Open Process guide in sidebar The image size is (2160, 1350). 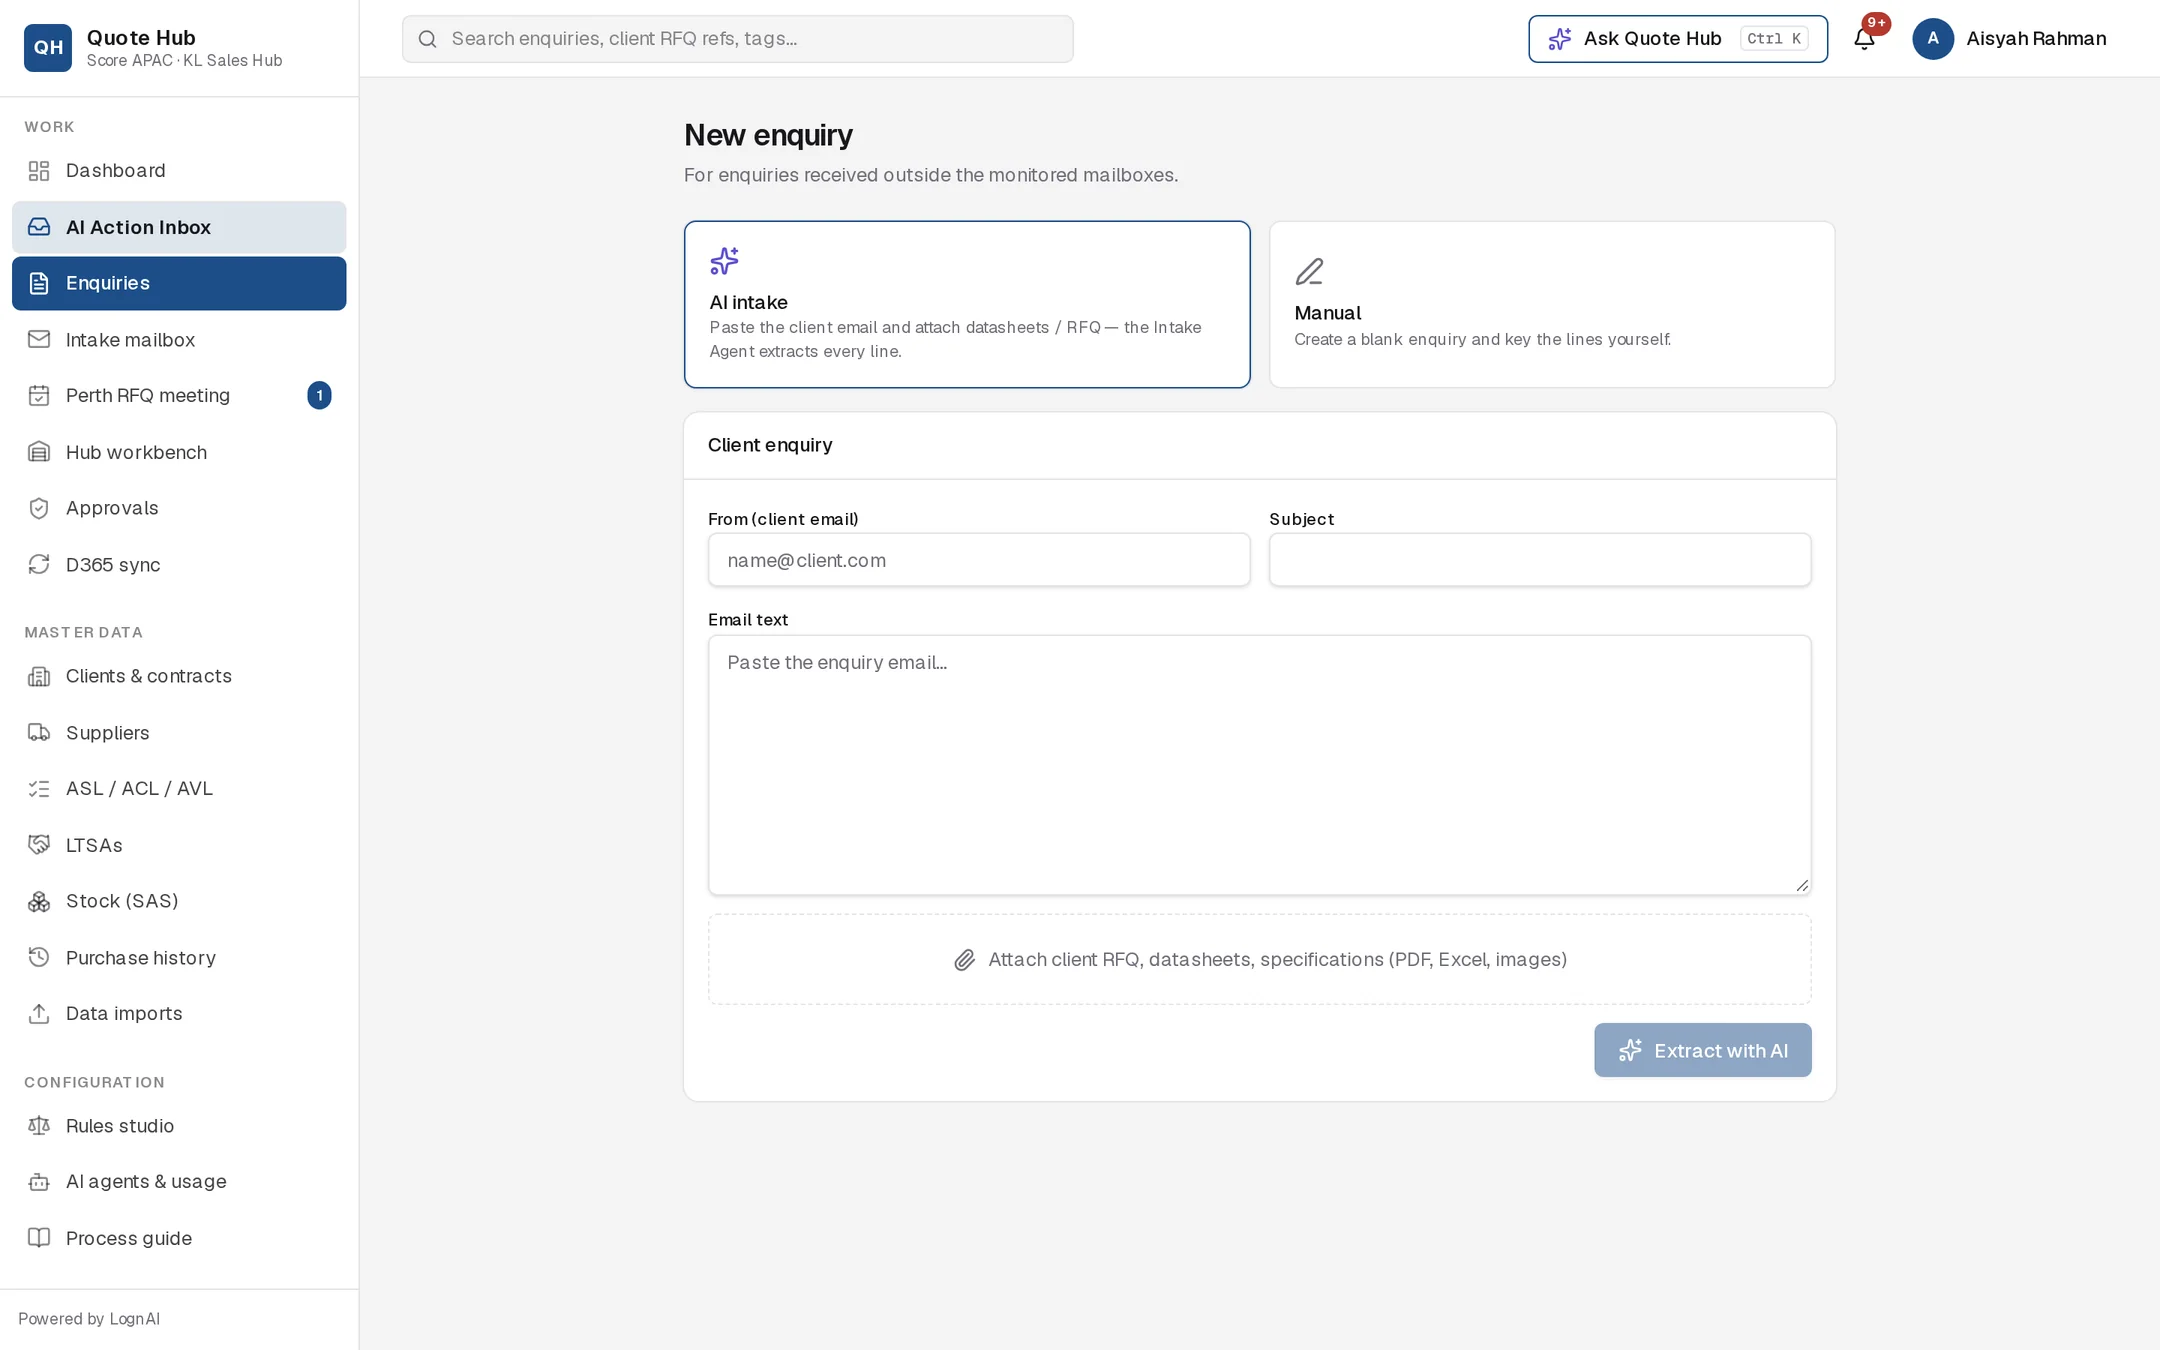pyautogui.click(x=179, y=1238)
